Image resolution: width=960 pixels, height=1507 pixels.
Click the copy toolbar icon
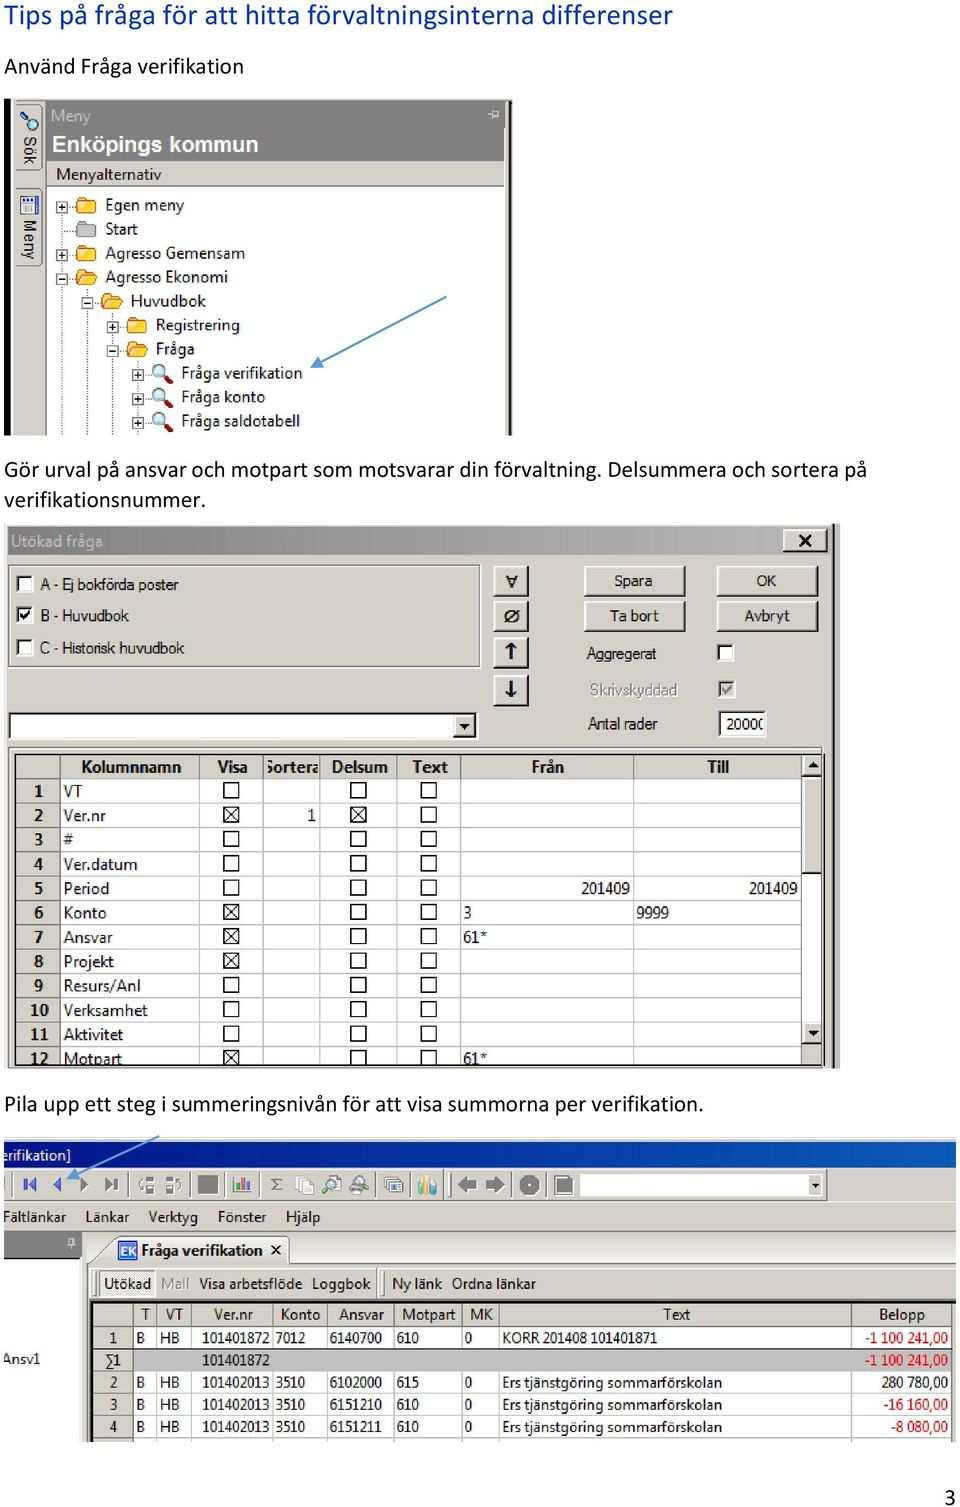(304, 1185)
